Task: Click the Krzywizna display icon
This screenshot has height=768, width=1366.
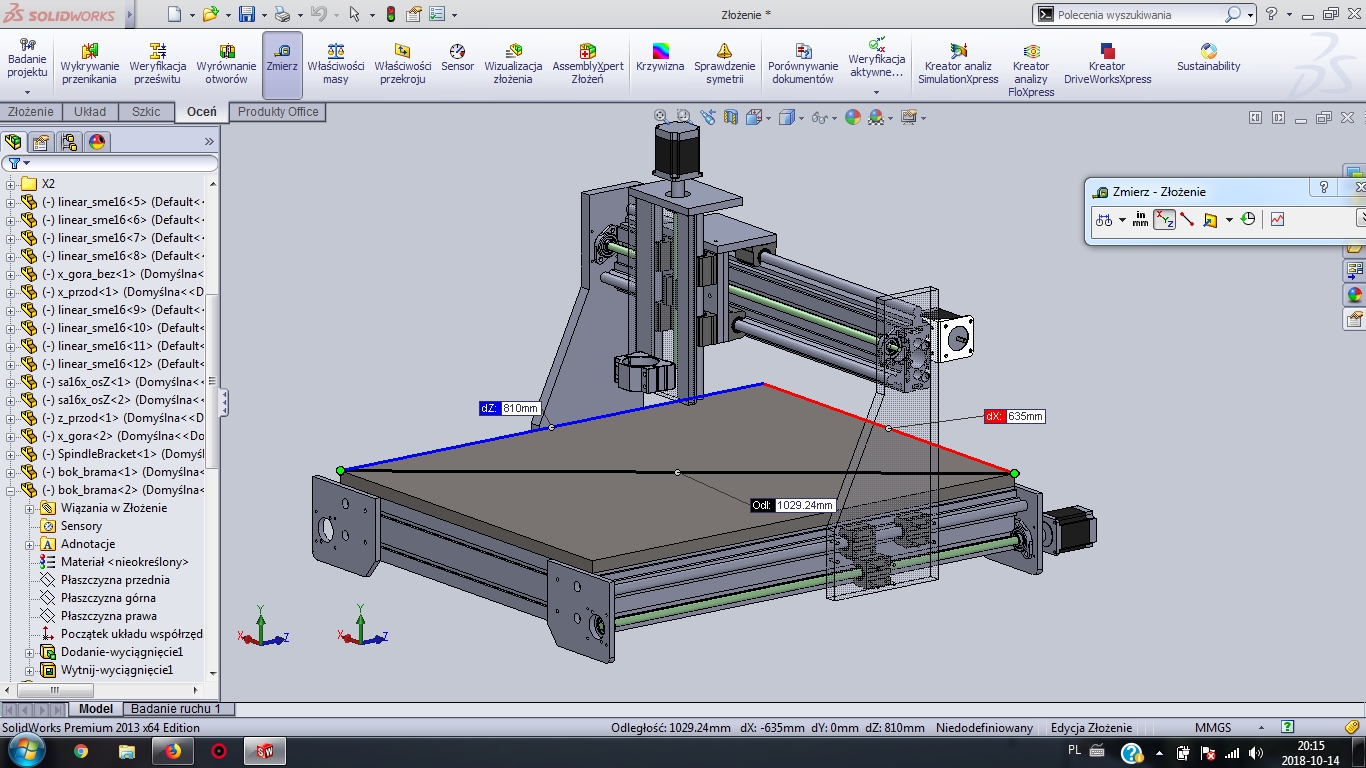Action: pyautogui.click(x=660, y=58)
